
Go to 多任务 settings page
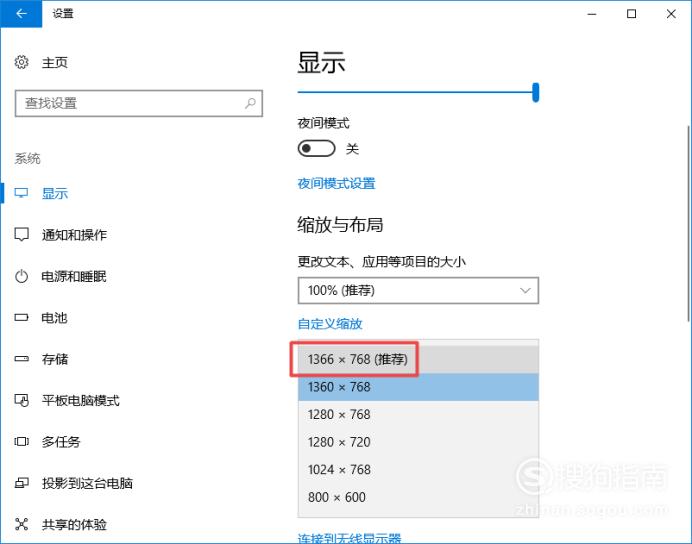pyautogui.click(x=61, y=442)
